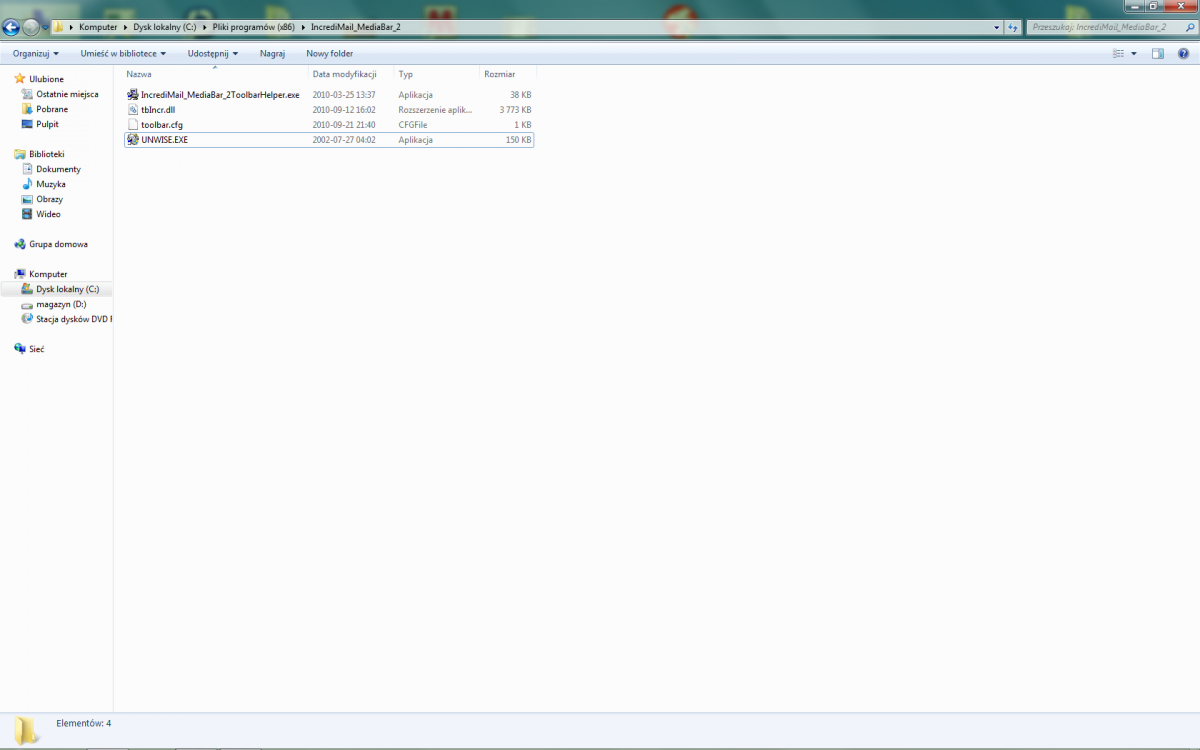Select Dysk lokalny (C:) in the sidebar
This screenshot has width=1200, height=750.
coord(67,289)
